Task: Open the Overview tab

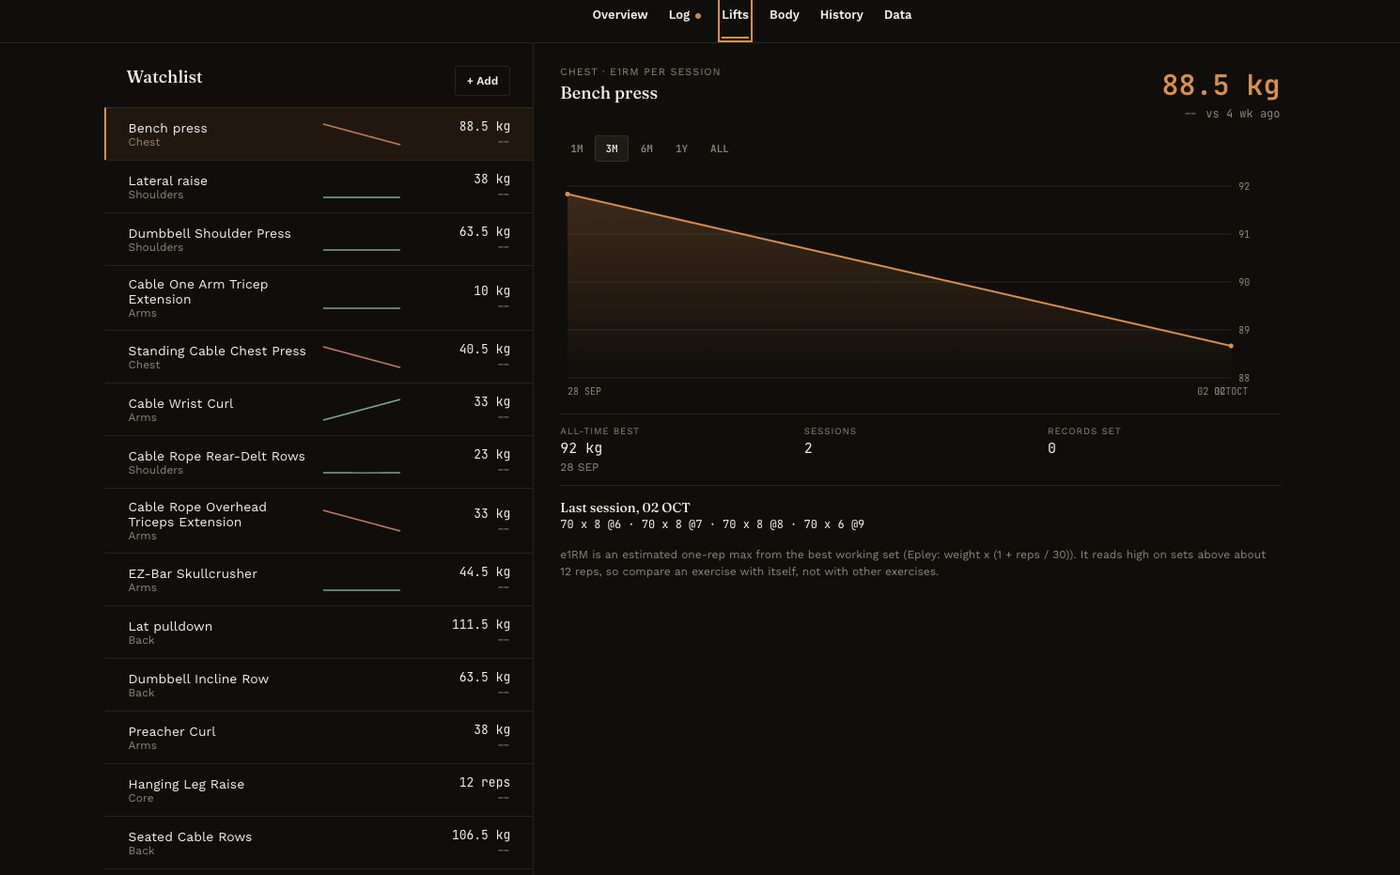Action: (620, 15)
